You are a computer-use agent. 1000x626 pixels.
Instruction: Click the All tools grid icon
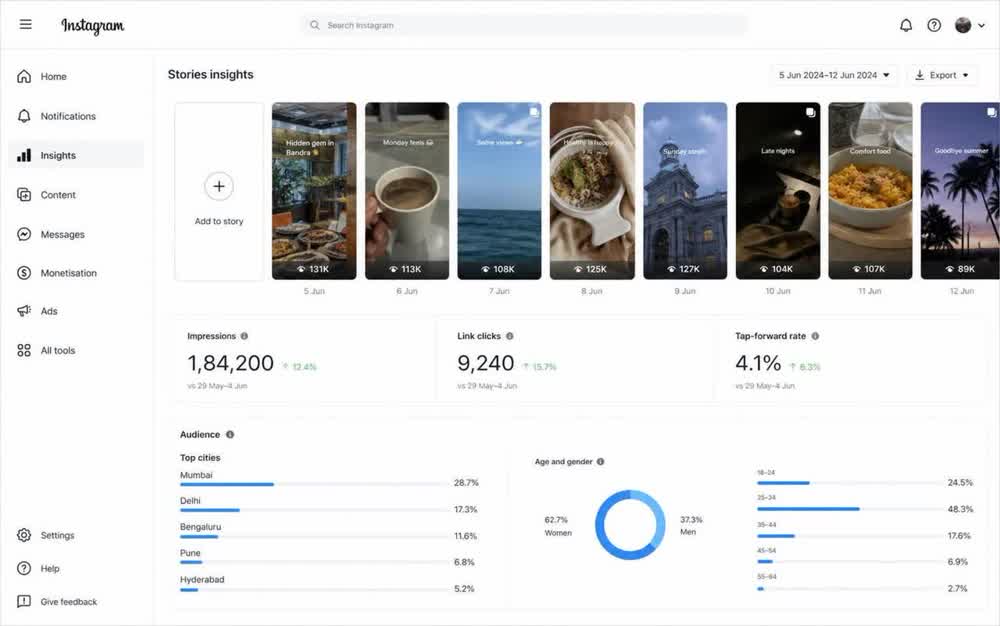(24, 350)
